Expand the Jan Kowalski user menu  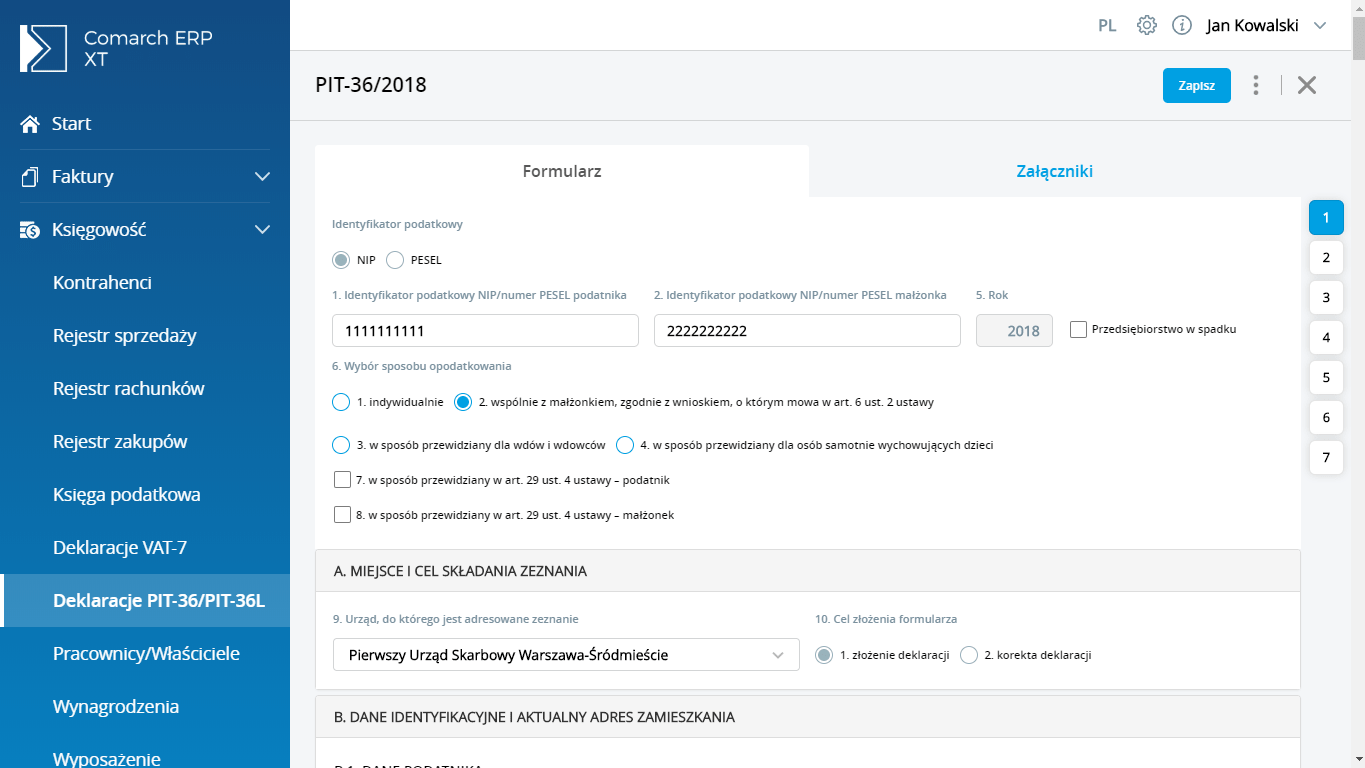pyautogui.click(x=1320, y=26)
